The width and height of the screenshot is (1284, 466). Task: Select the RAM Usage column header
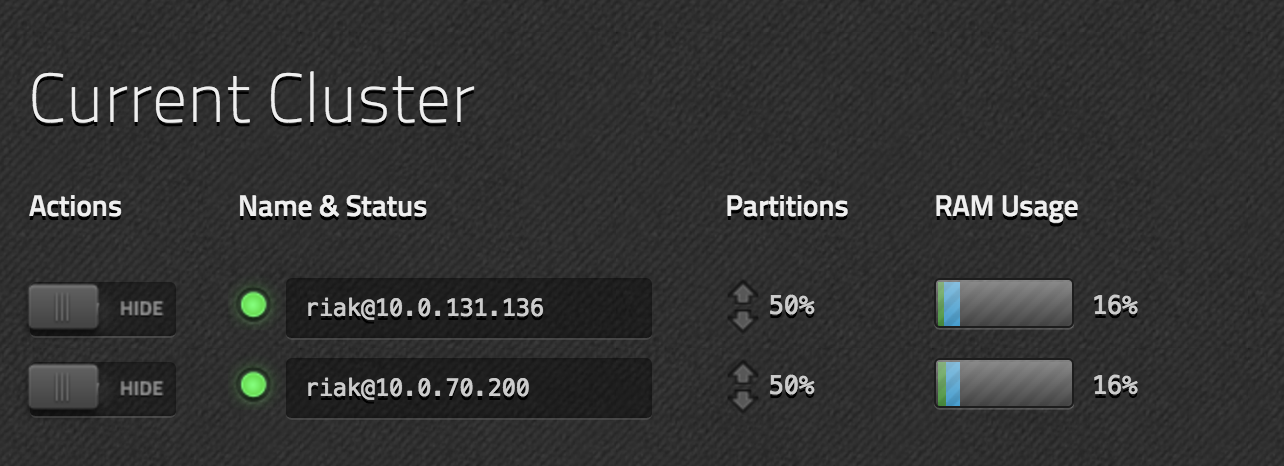point(1006,207)
